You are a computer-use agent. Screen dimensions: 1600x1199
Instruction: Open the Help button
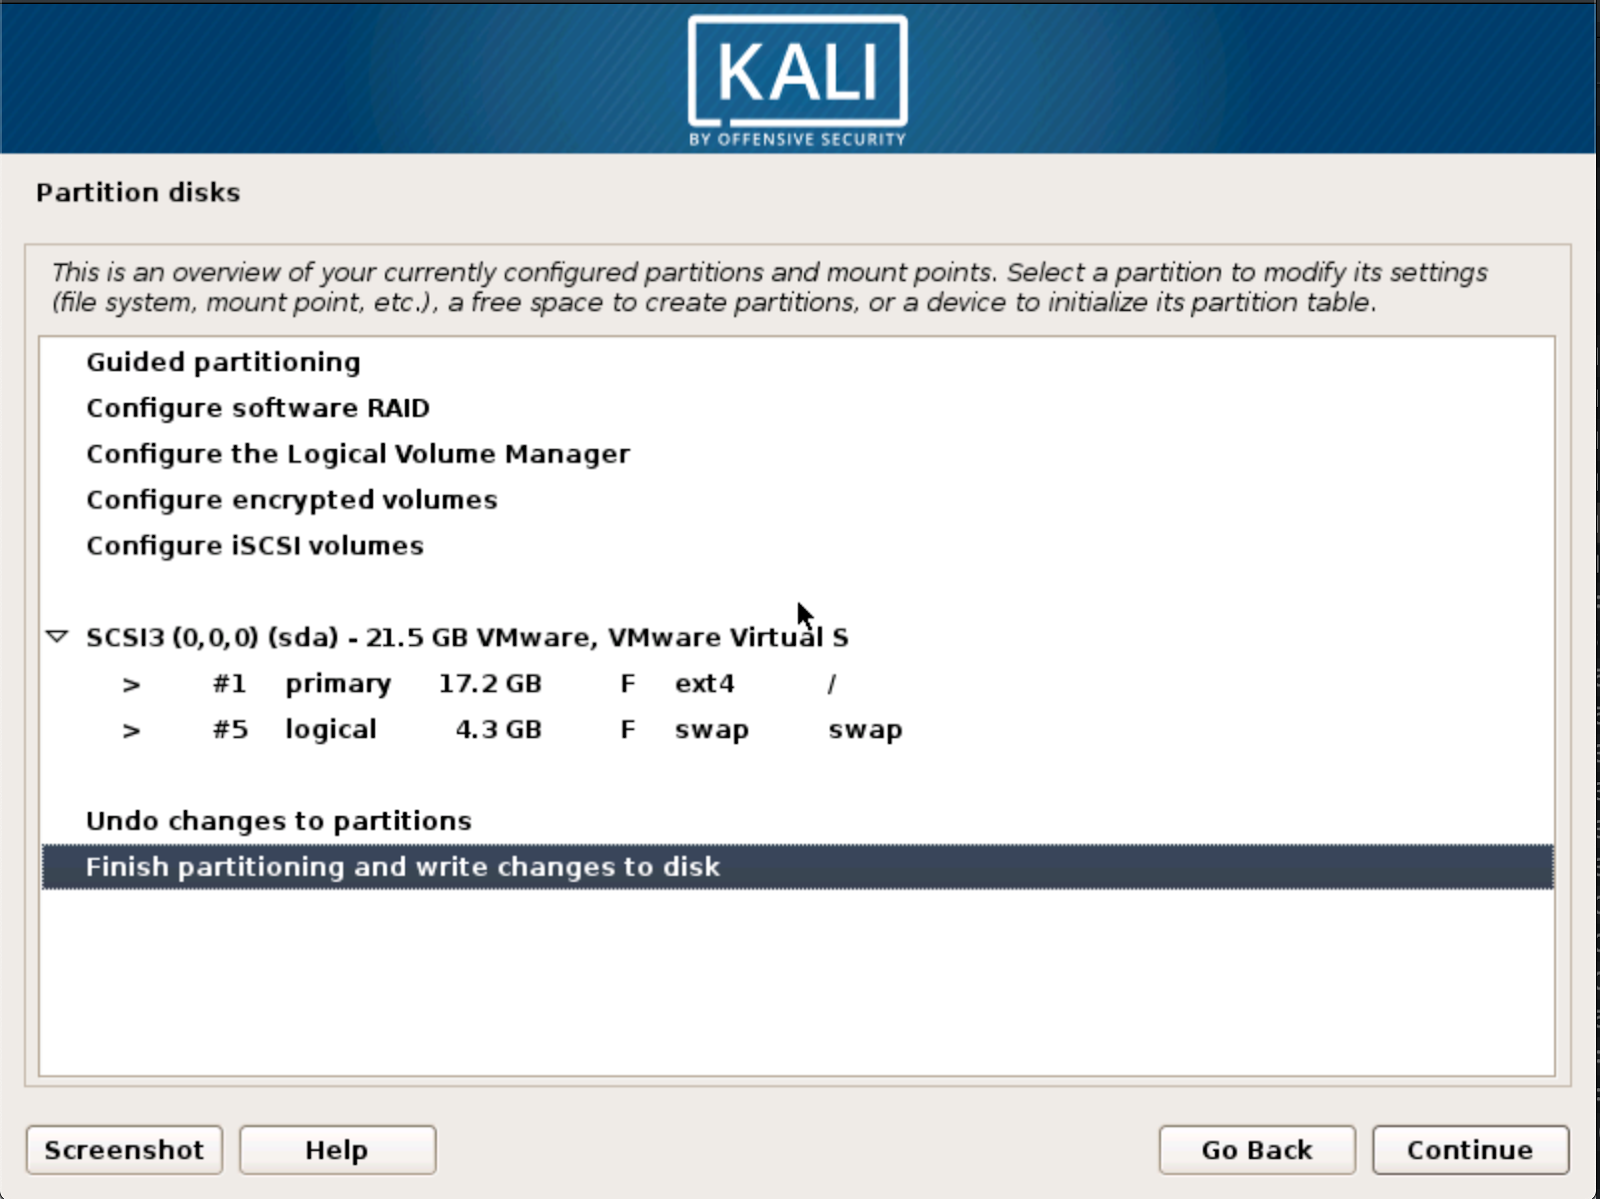[x=337, y=1150]
